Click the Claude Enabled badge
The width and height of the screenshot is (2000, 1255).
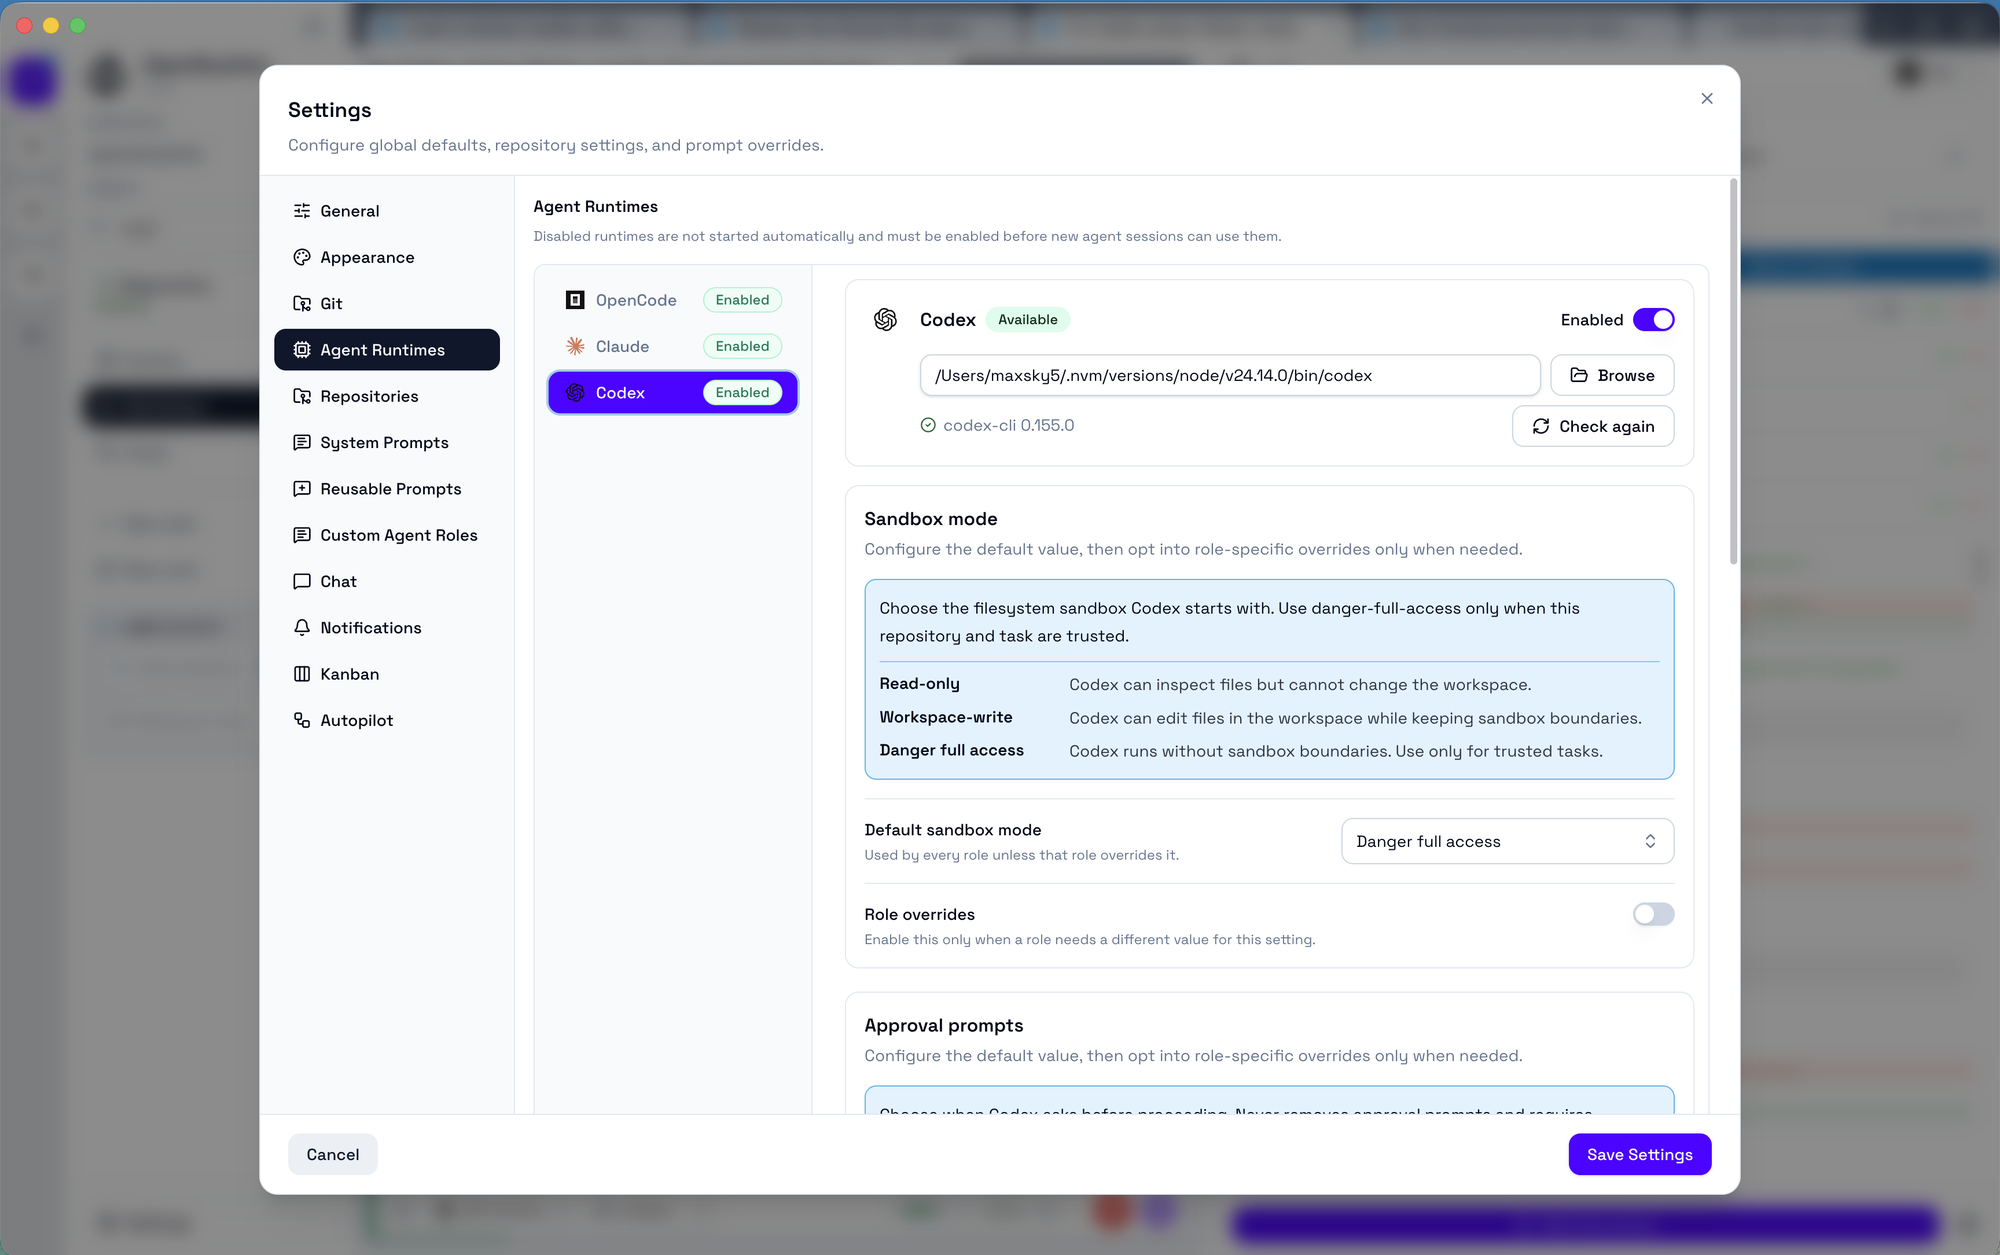tap(742, 346)
